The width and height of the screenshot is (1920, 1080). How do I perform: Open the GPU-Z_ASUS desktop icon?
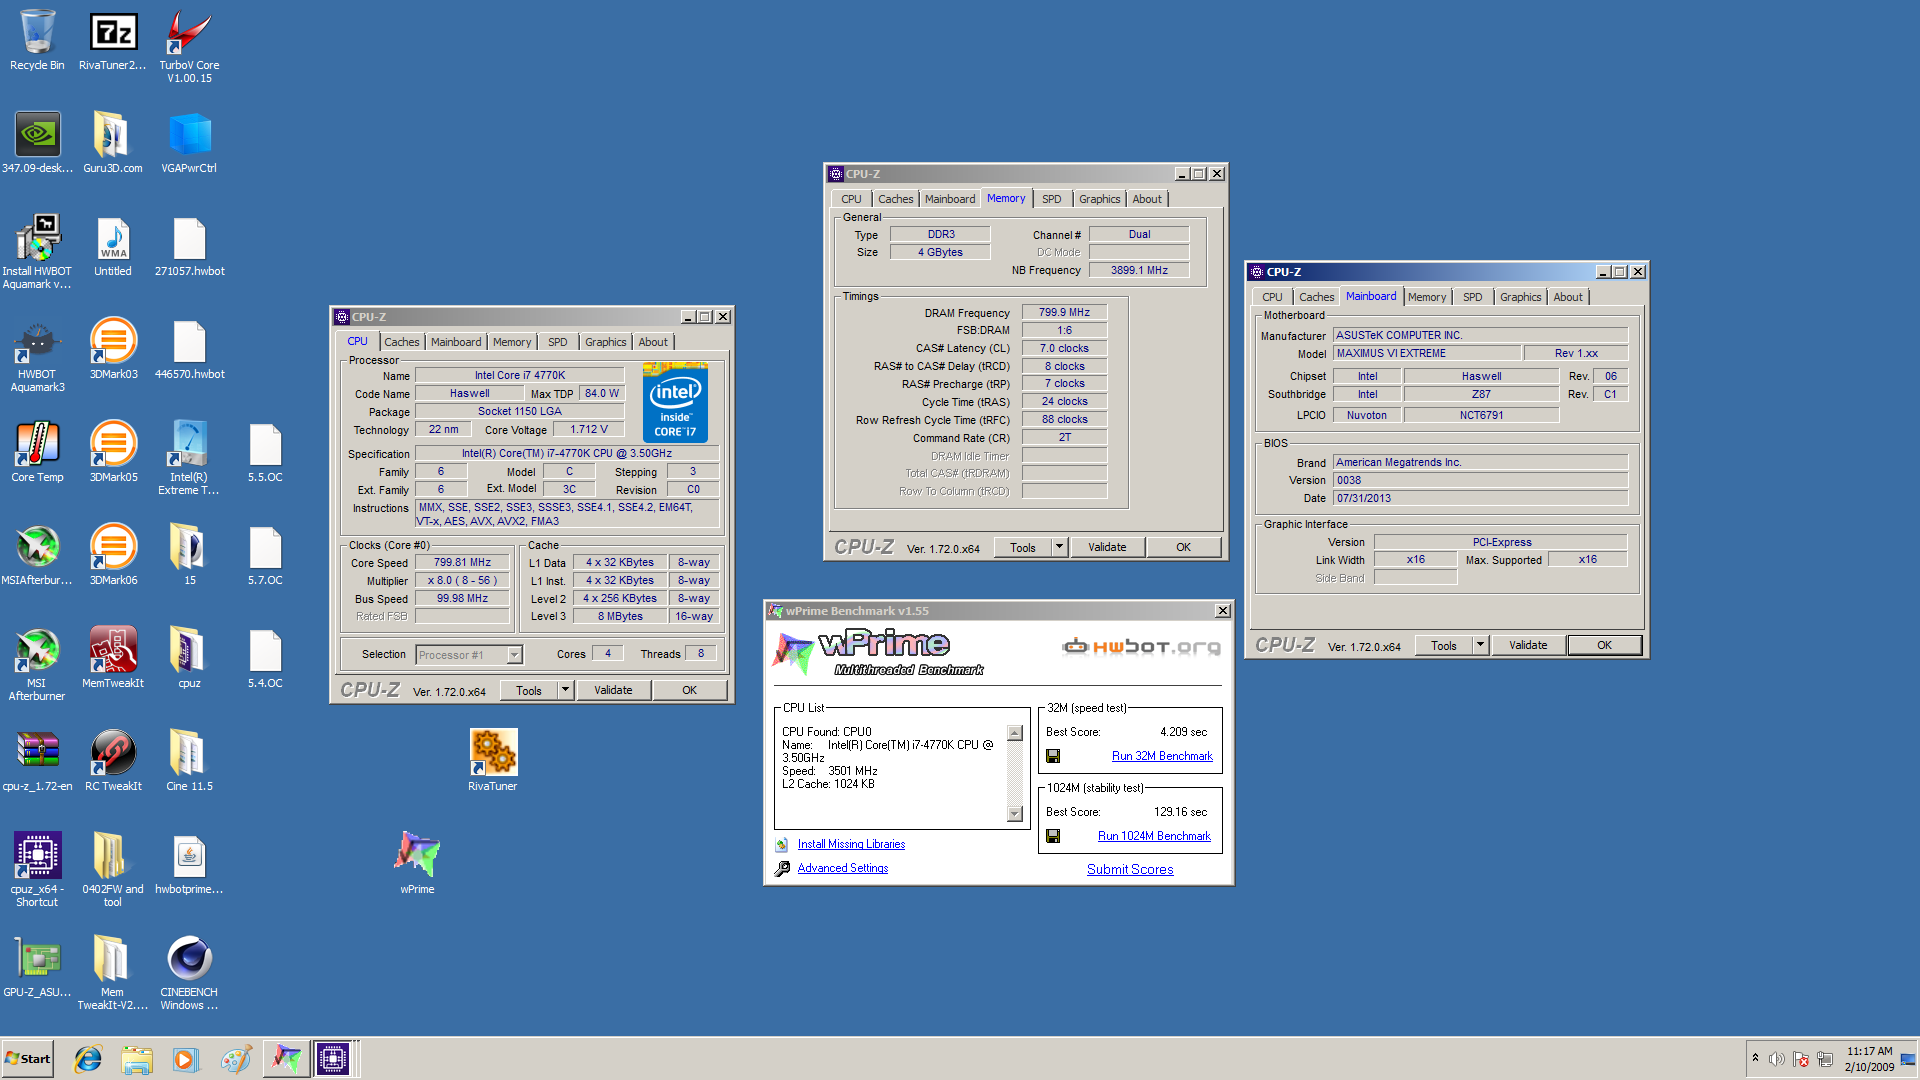pos(37,967)
